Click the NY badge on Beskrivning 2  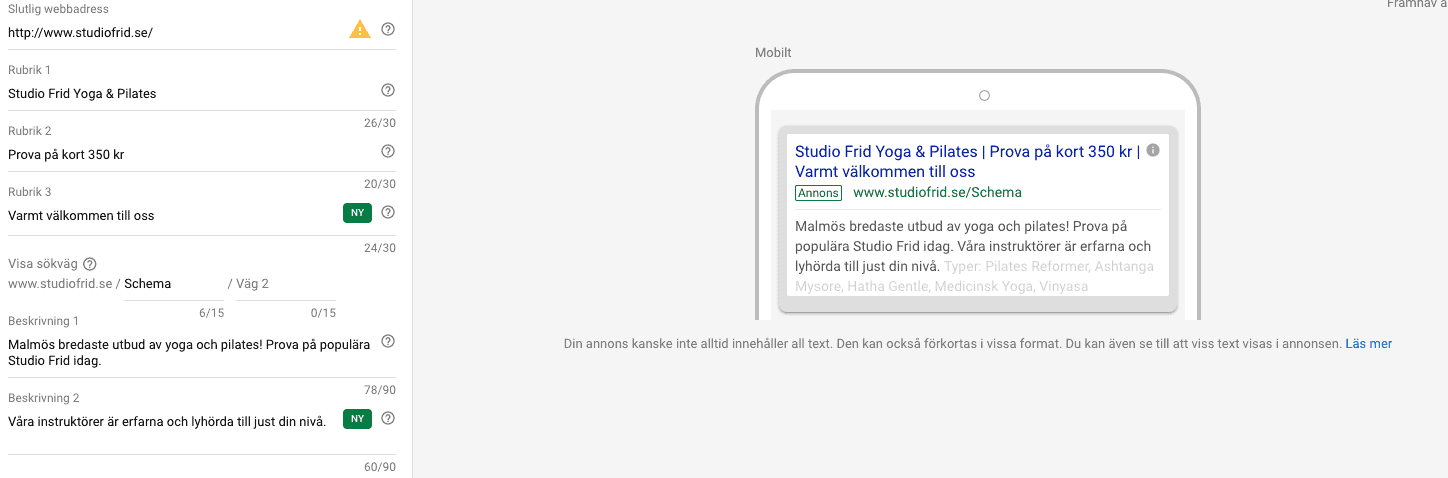click(357, 419)
